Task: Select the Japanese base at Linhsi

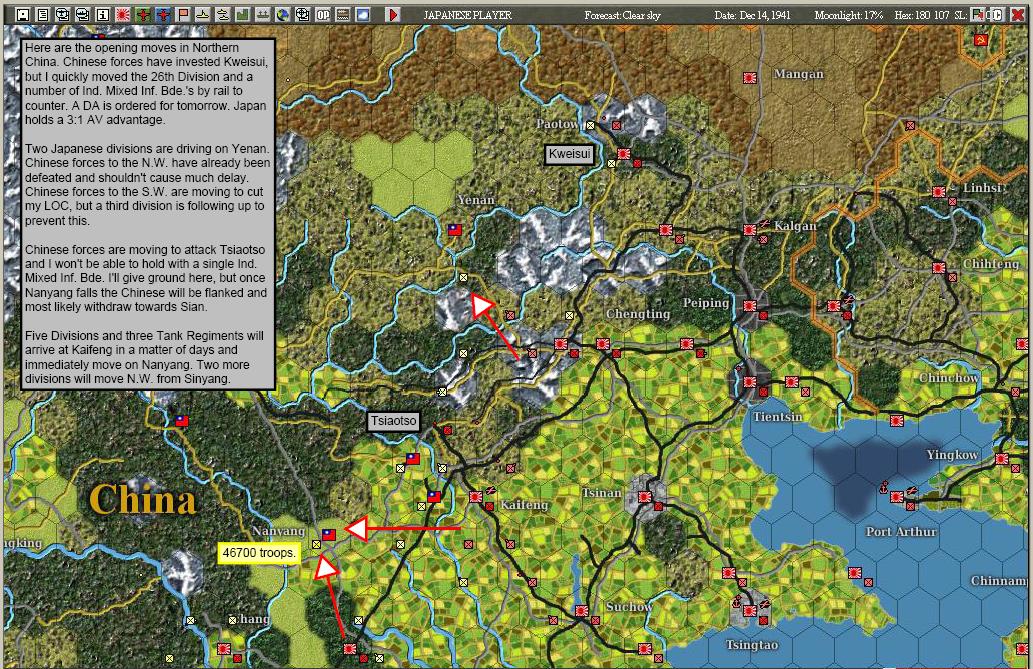Action: (939, 192)
